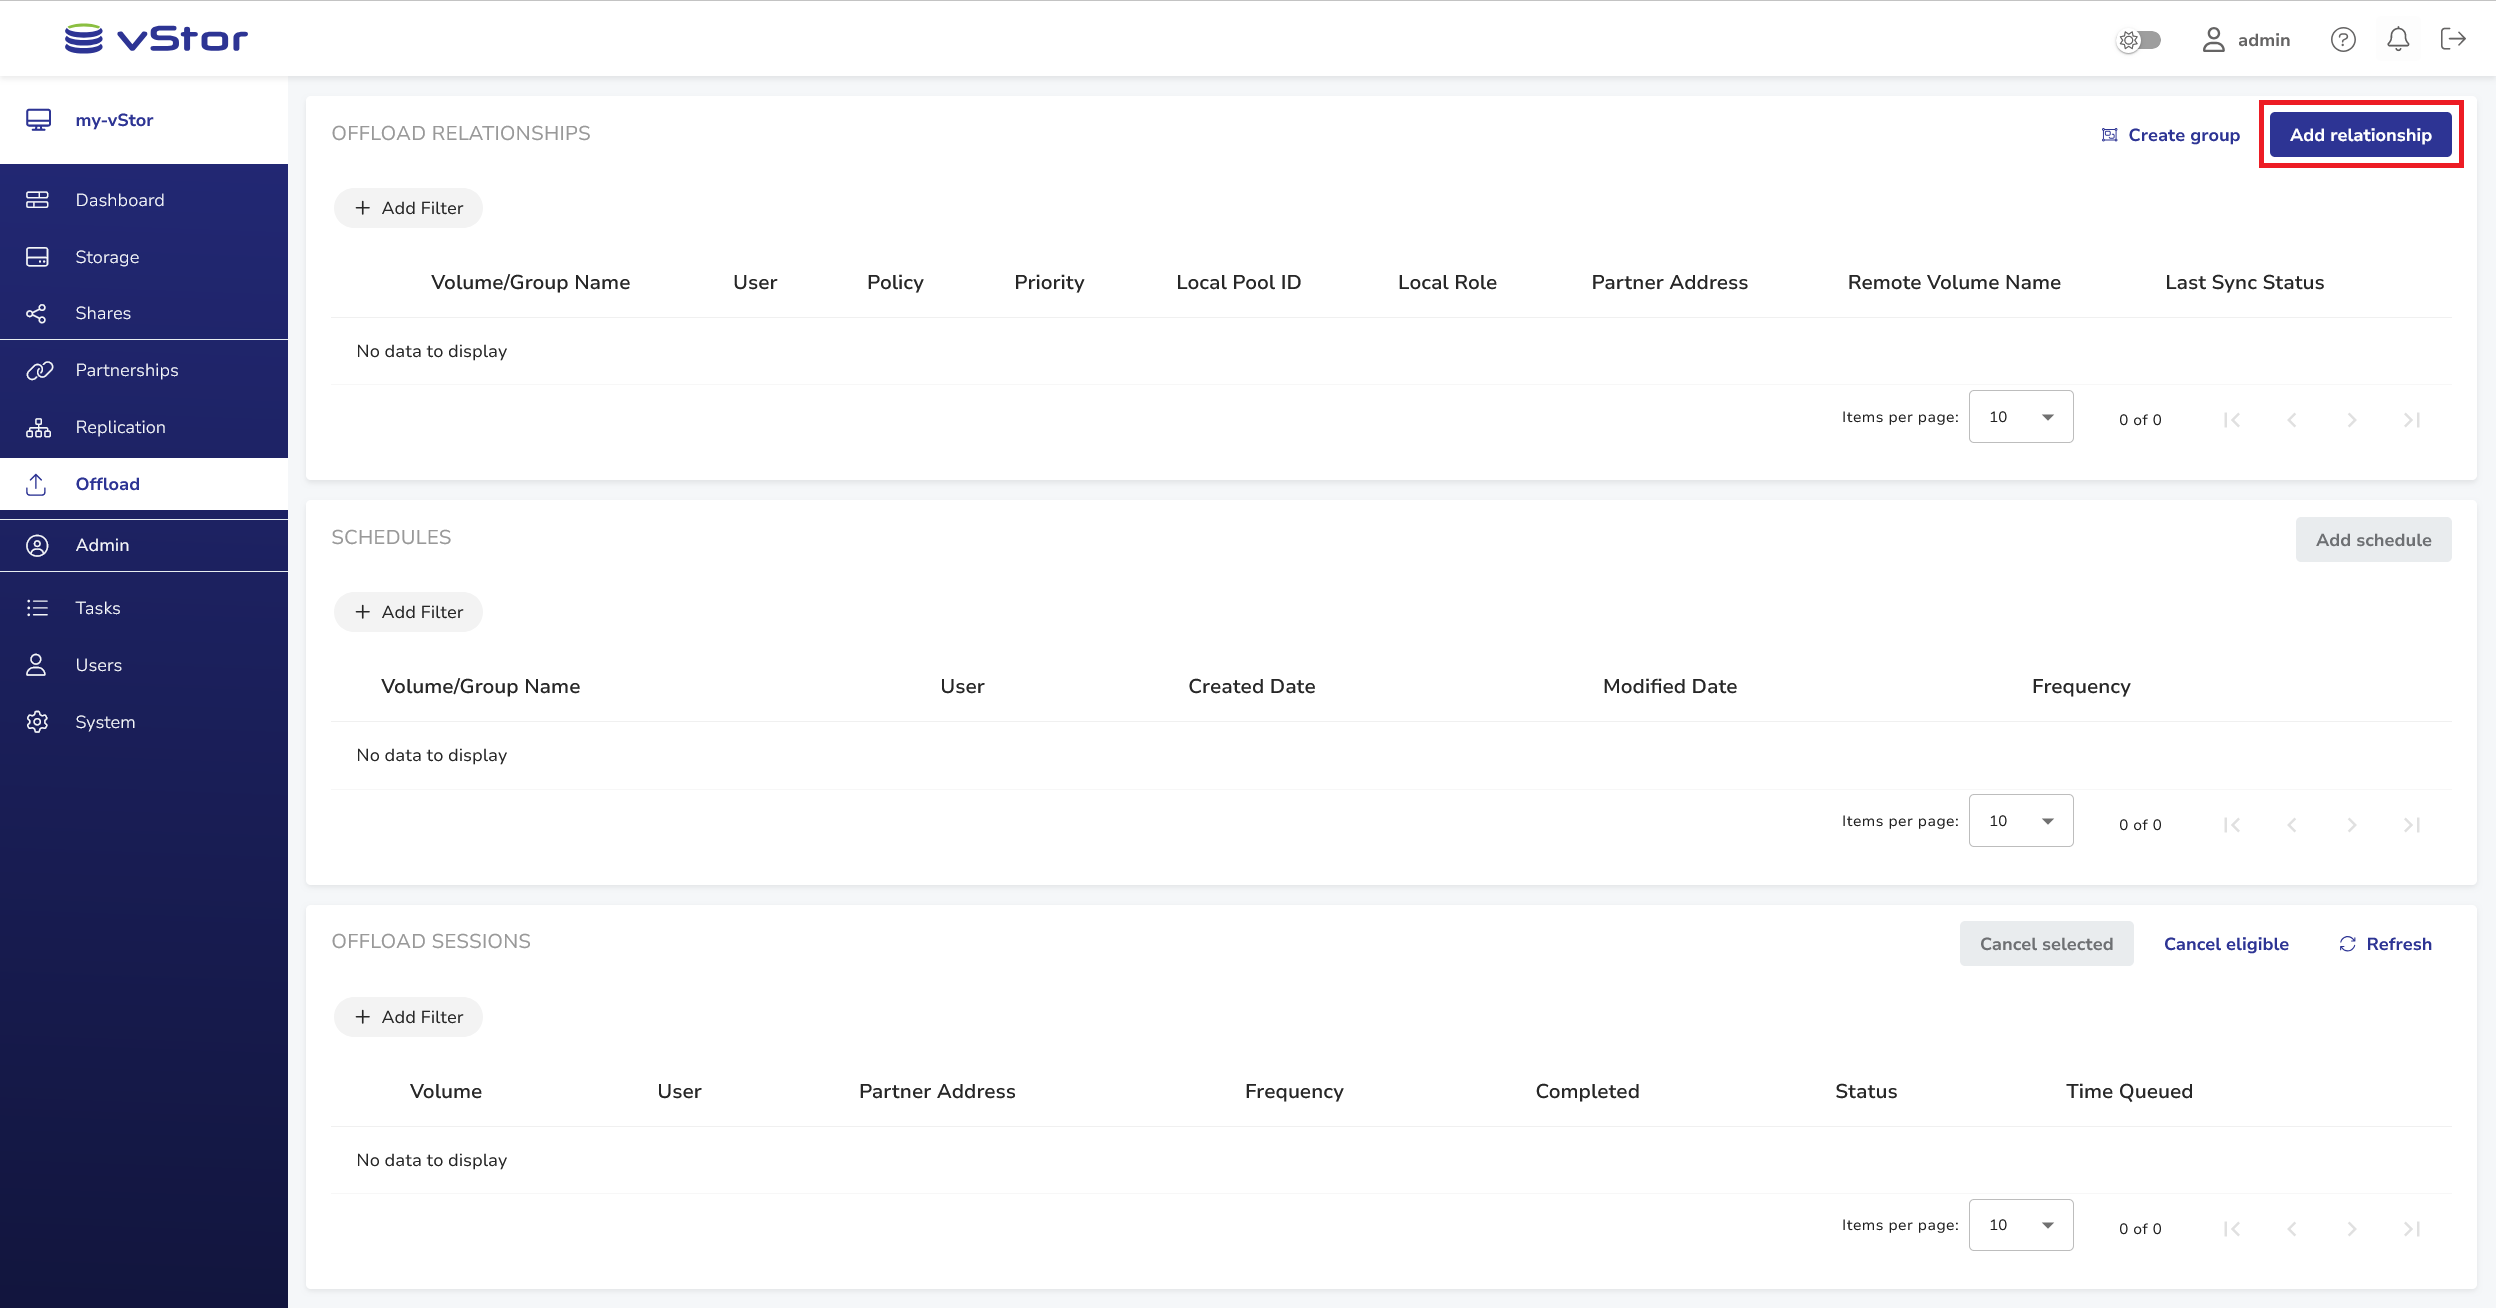2496x1308 pixels.
Task: Sort by Last Sync Status column
Action: tap(2244, 283)
